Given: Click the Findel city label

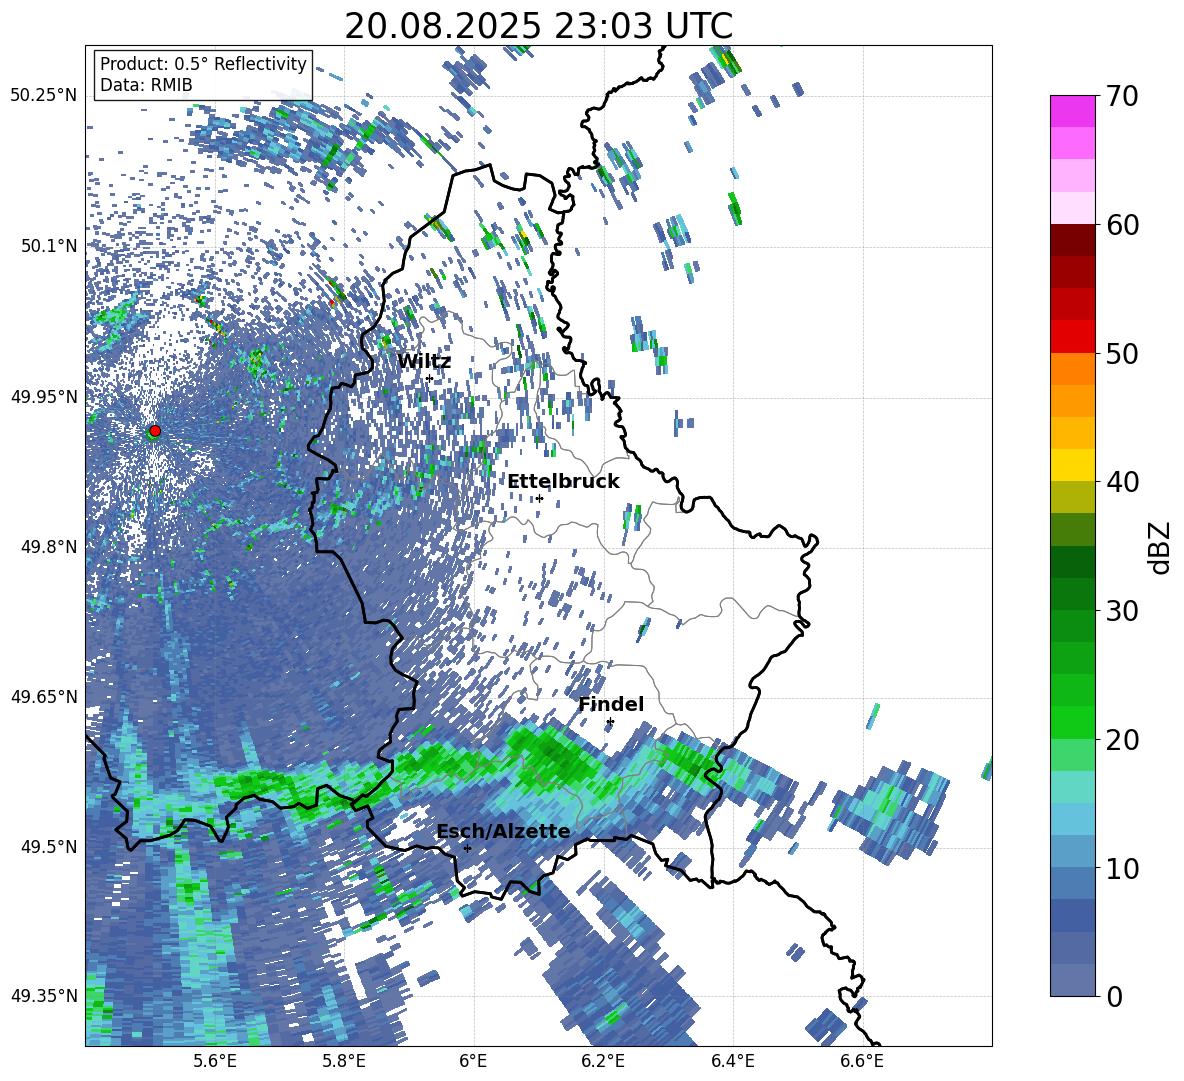Looking at the screenshot, I should click(611, 704).
